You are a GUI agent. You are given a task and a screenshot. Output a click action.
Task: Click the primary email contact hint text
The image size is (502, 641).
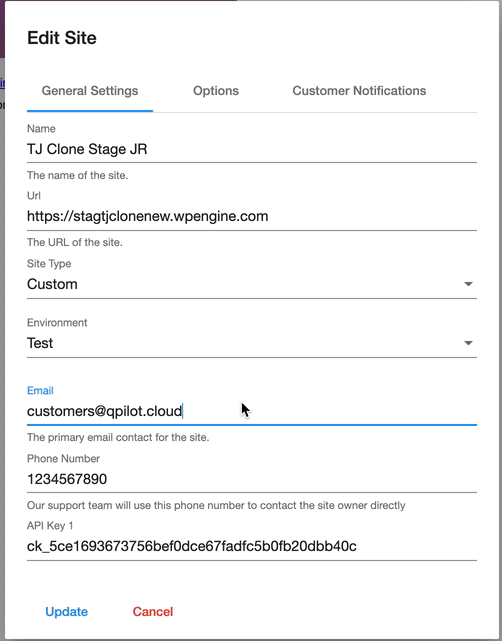point(118,437)
